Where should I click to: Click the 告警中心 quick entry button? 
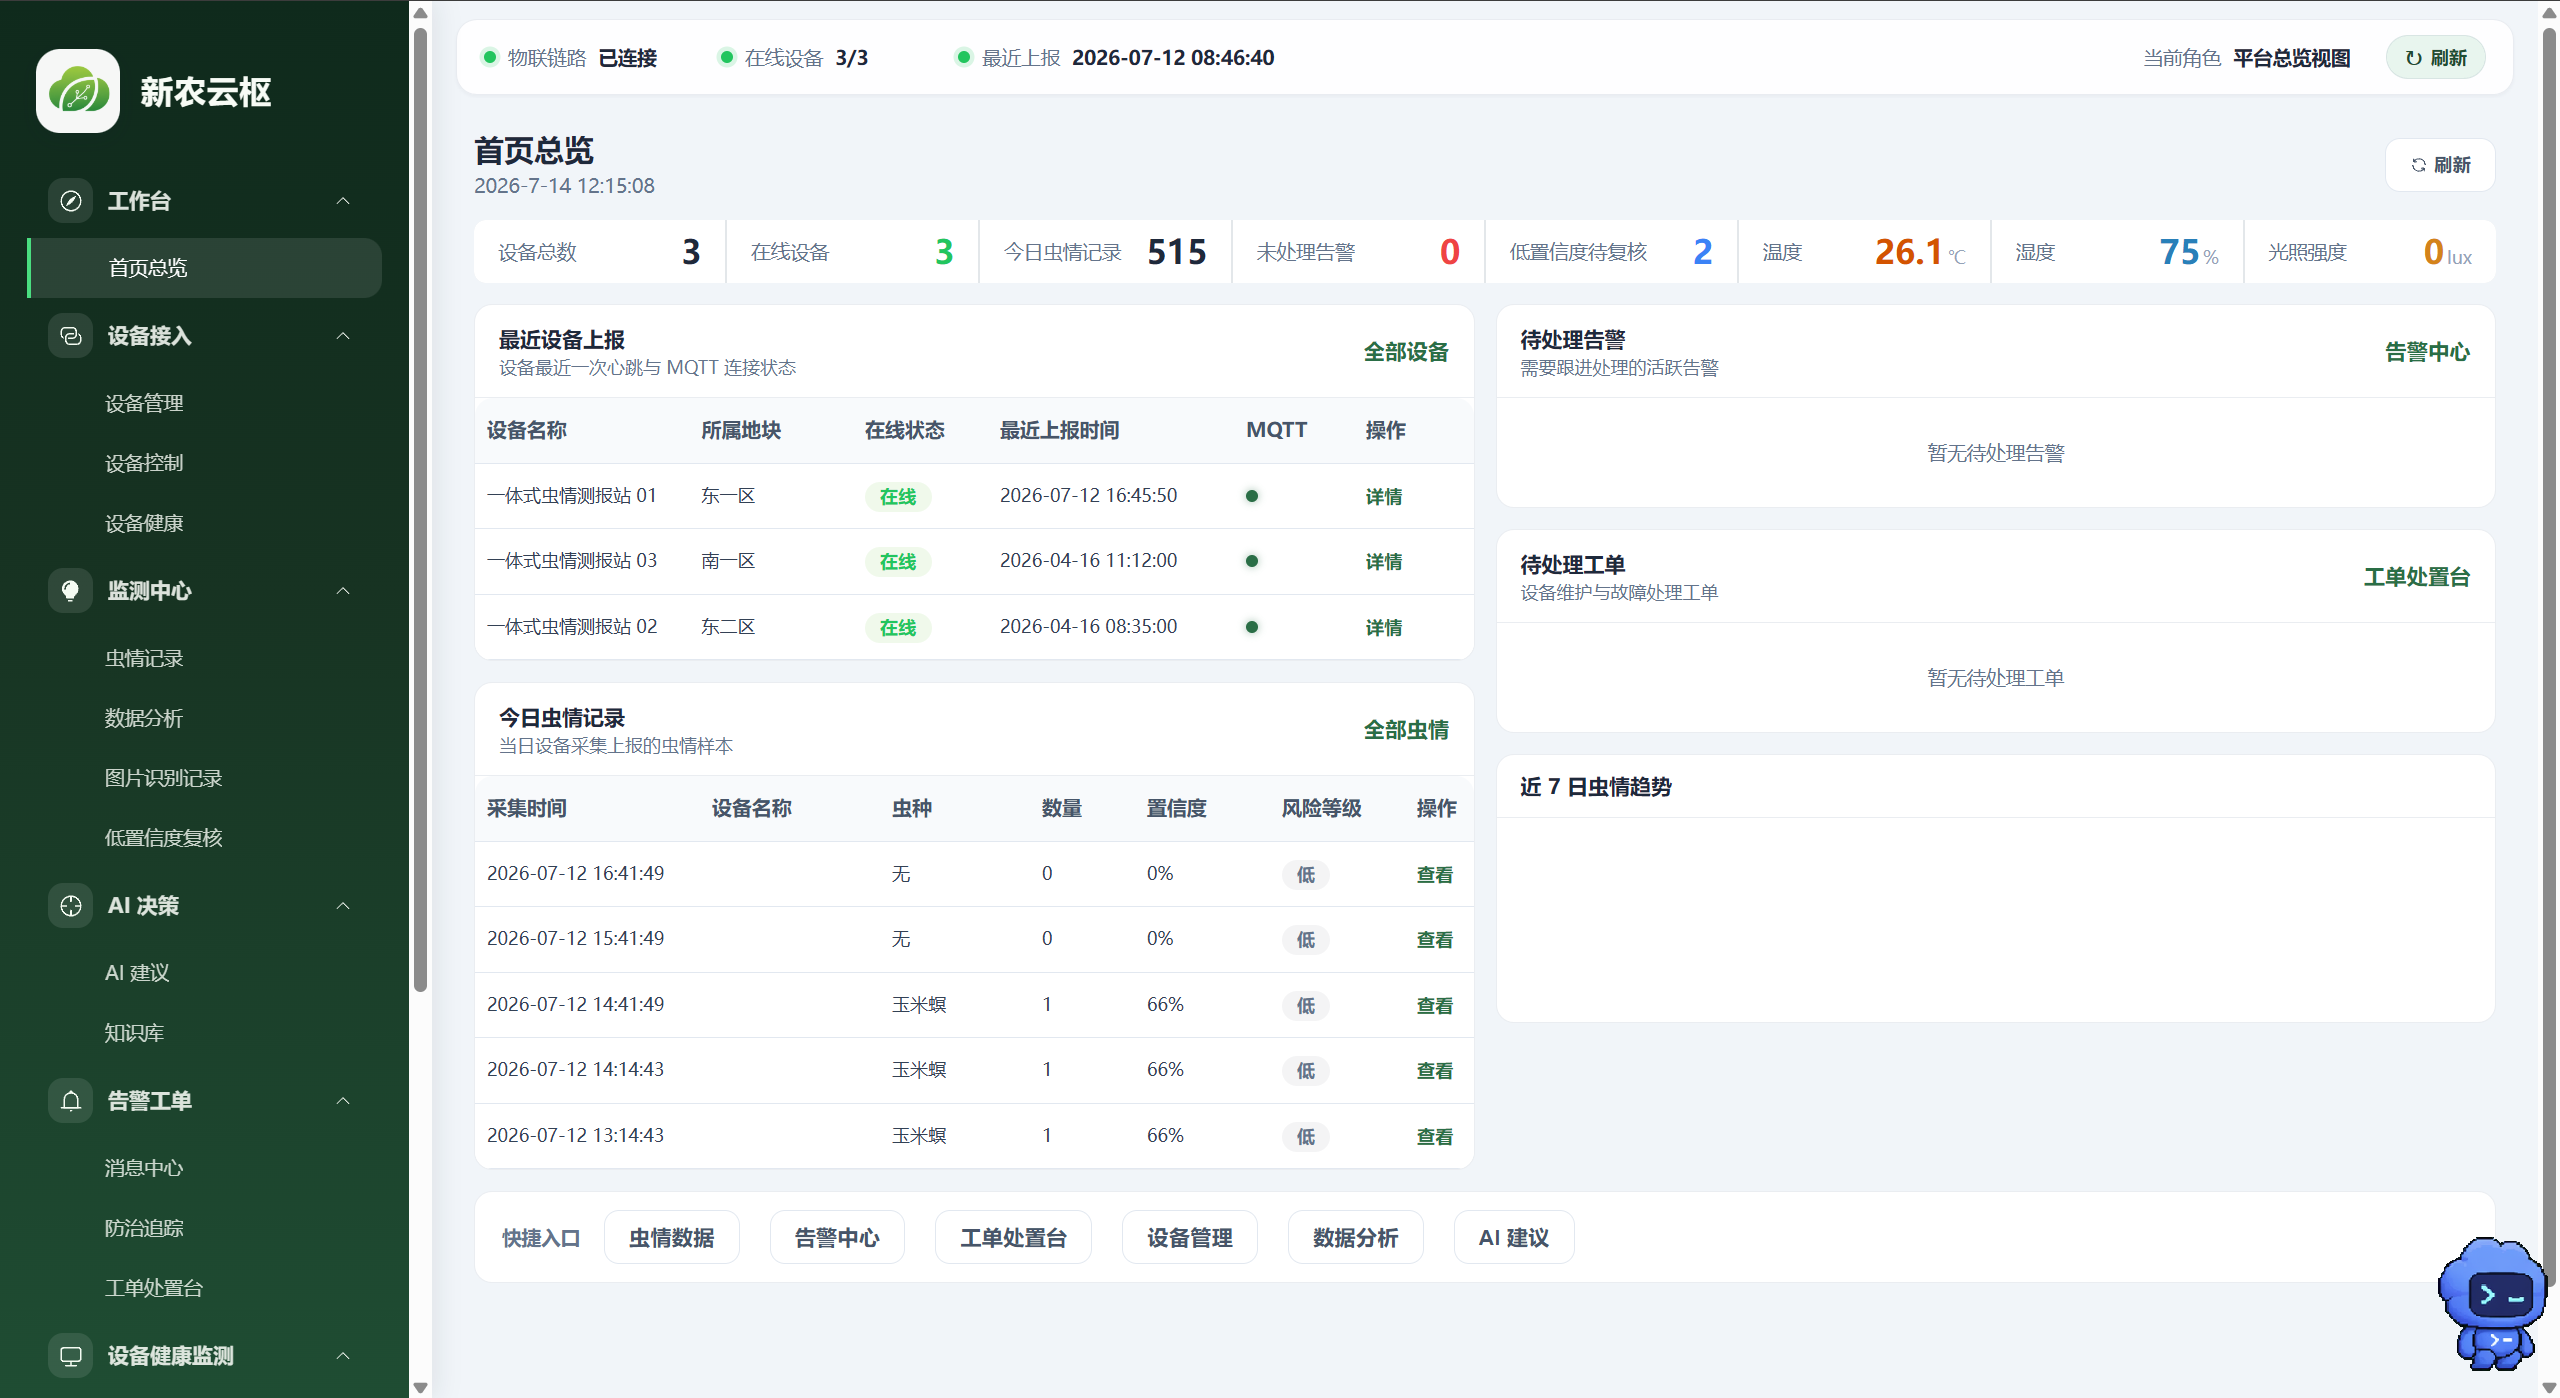tap(837, 1238)
